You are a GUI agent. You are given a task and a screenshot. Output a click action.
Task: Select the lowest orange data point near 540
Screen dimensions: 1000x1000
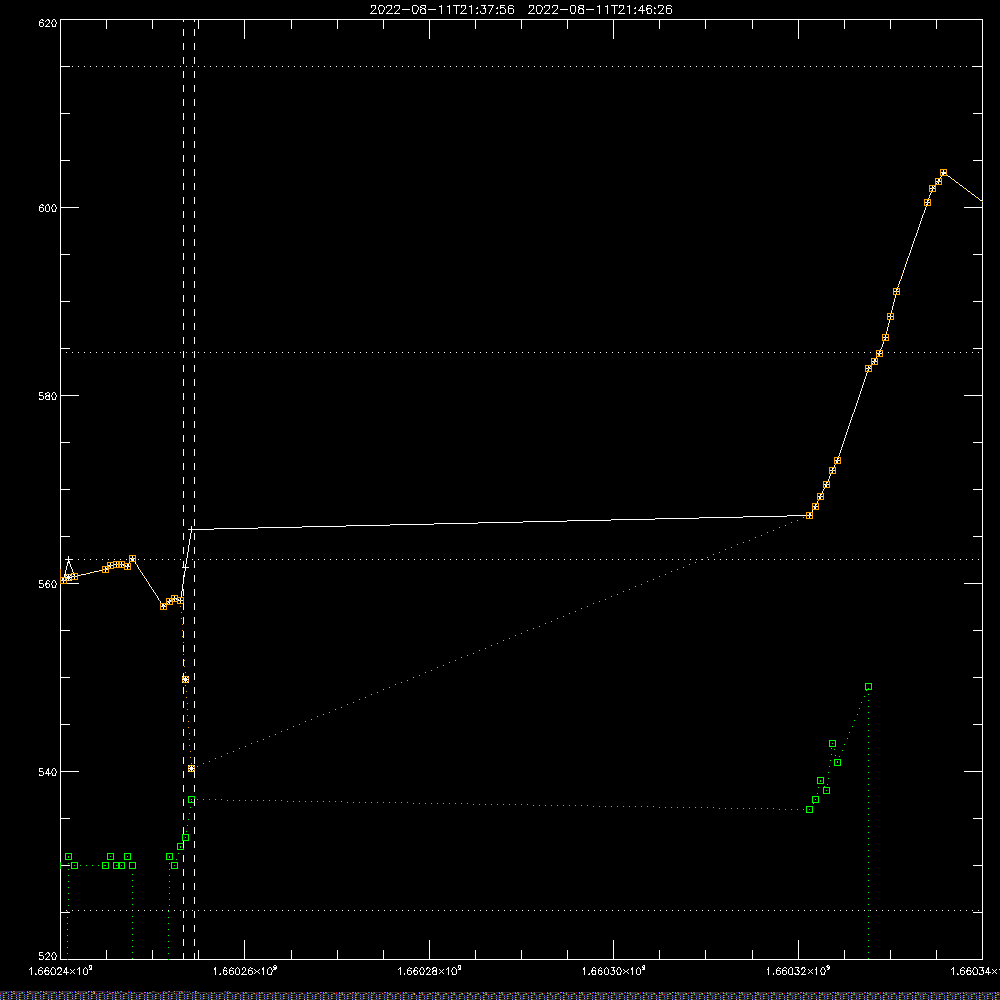point(191,768)
